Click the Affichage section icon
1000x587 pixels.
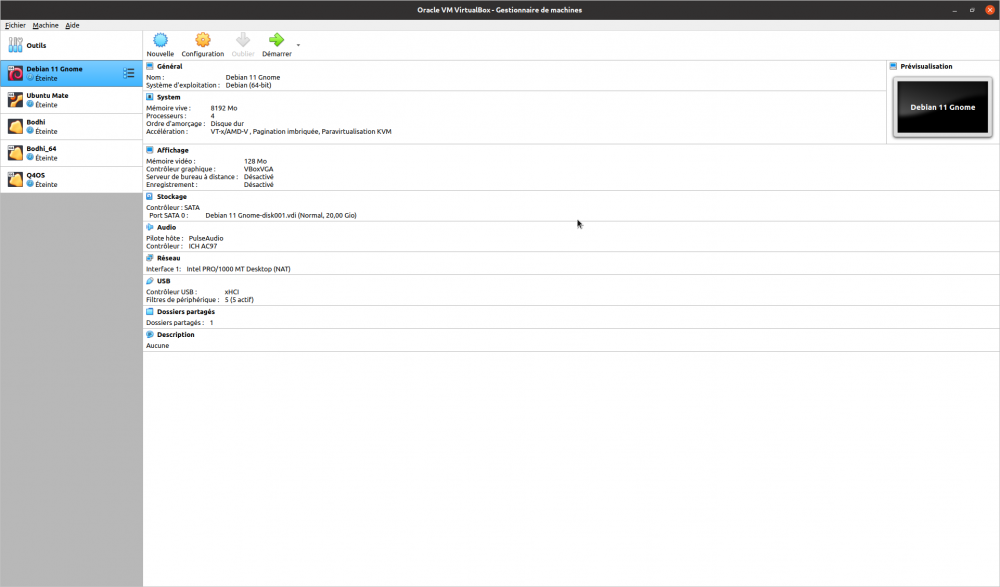click(x=150, y=150)
